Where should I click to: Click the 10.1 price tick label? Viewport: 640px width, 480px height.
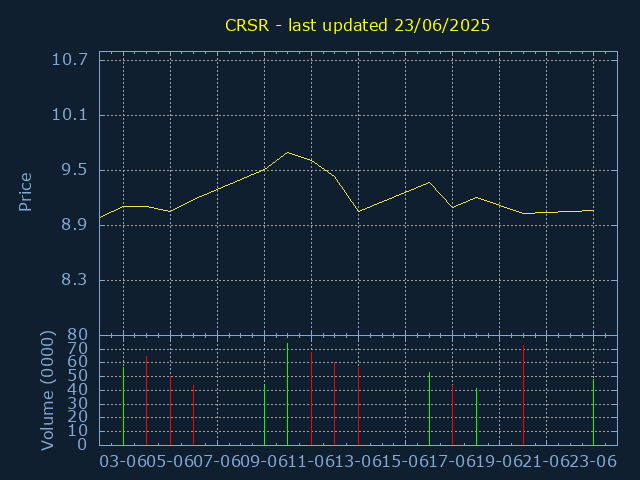[69, 115]
